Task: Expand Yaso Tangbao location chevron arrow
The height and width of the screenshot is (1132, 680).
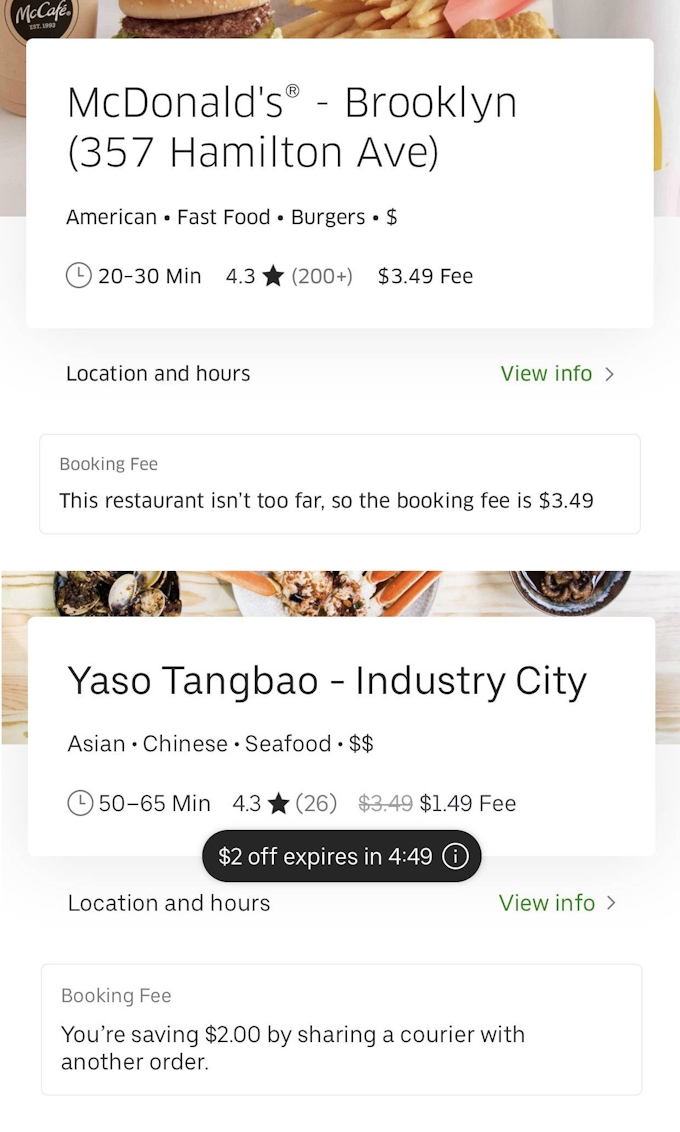Action: tap(611, 903)
